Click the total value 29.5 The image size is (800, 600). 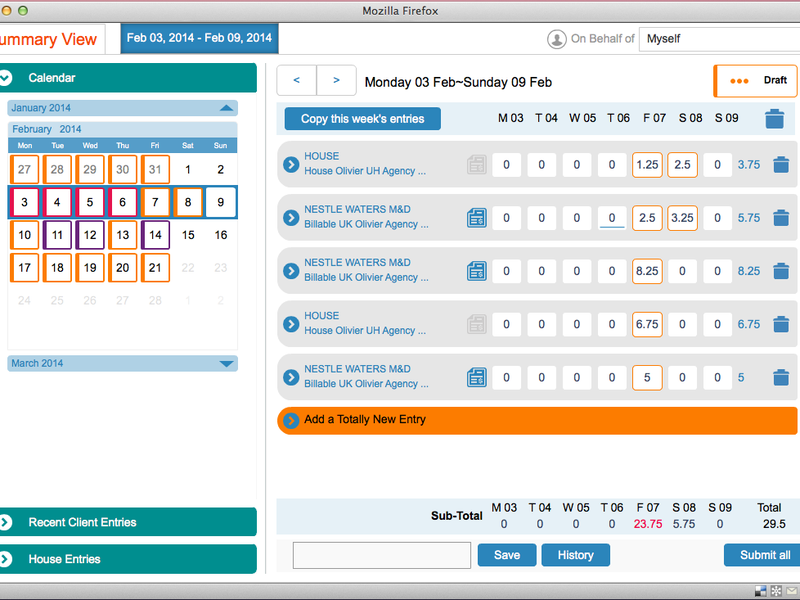[774, 524]
